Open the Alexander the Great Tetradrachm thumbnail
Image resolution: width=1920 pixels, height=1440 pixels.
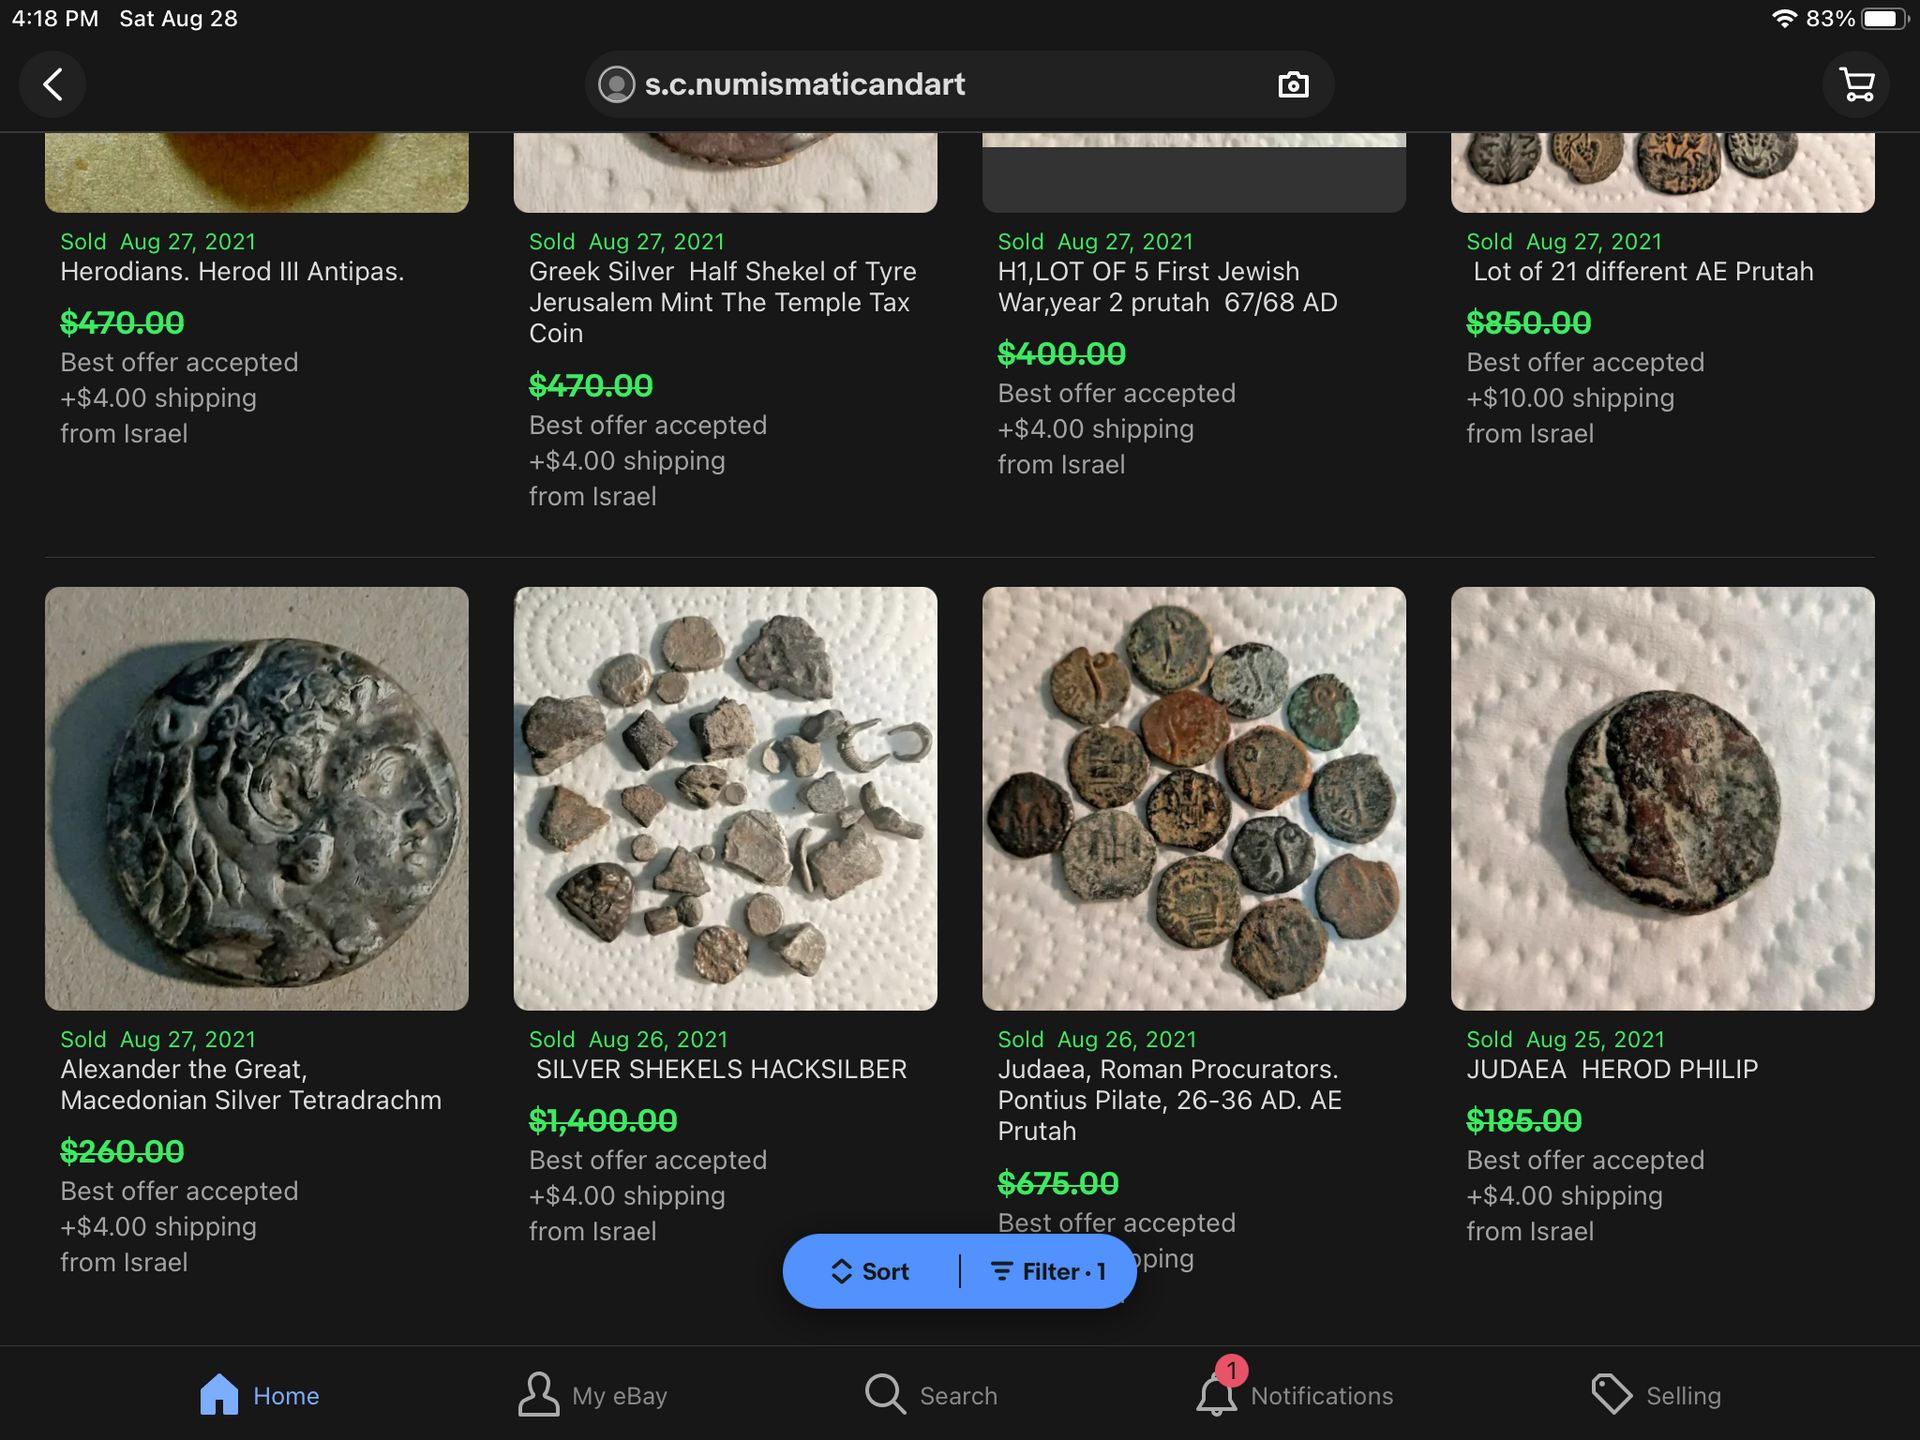pos(257,798)
